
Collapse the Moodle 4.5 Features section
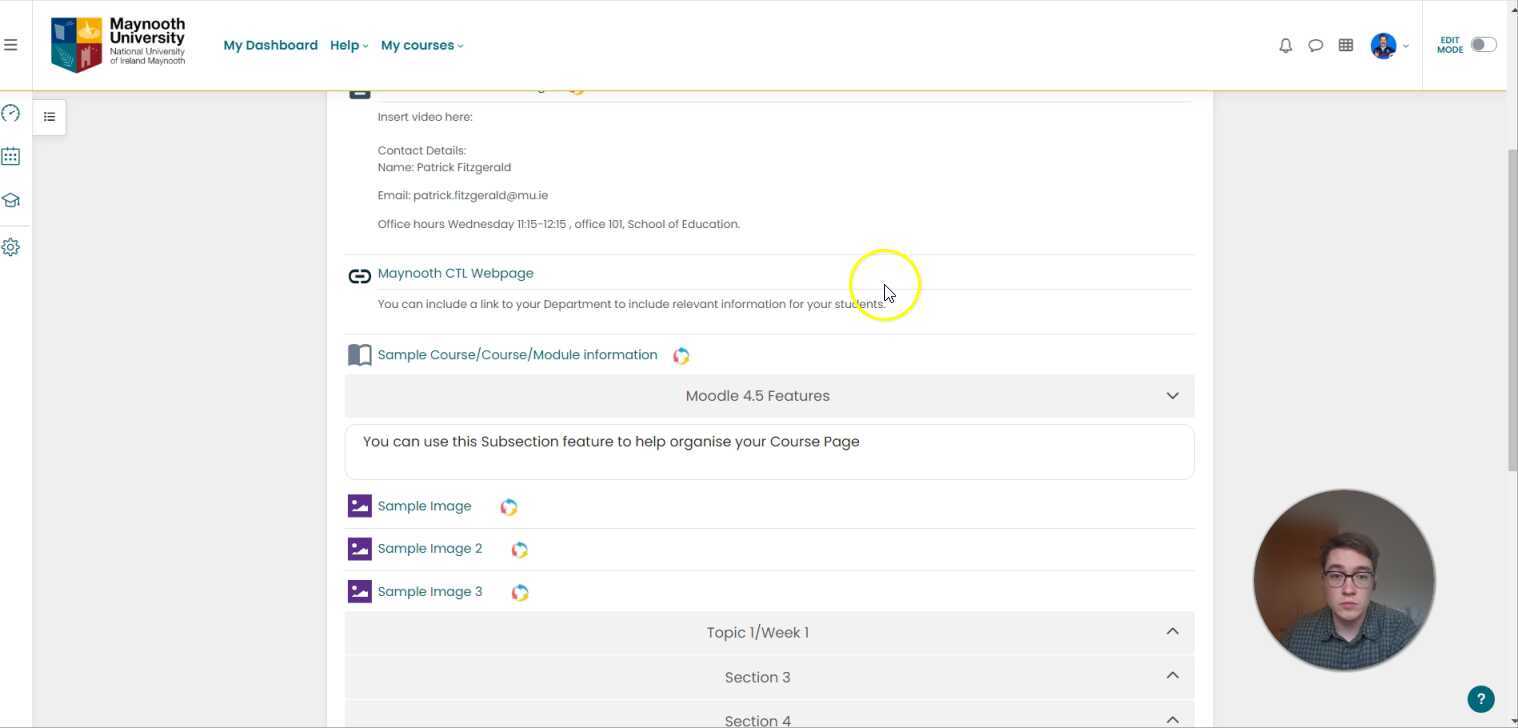coord(1172,396)
